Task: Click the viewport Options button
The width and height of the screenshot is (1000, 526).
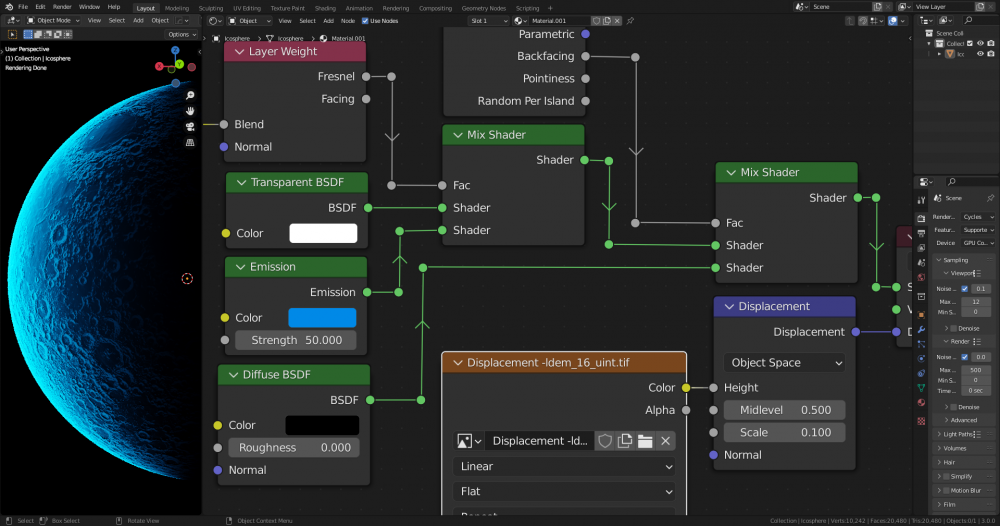Action: pos(182,34)
